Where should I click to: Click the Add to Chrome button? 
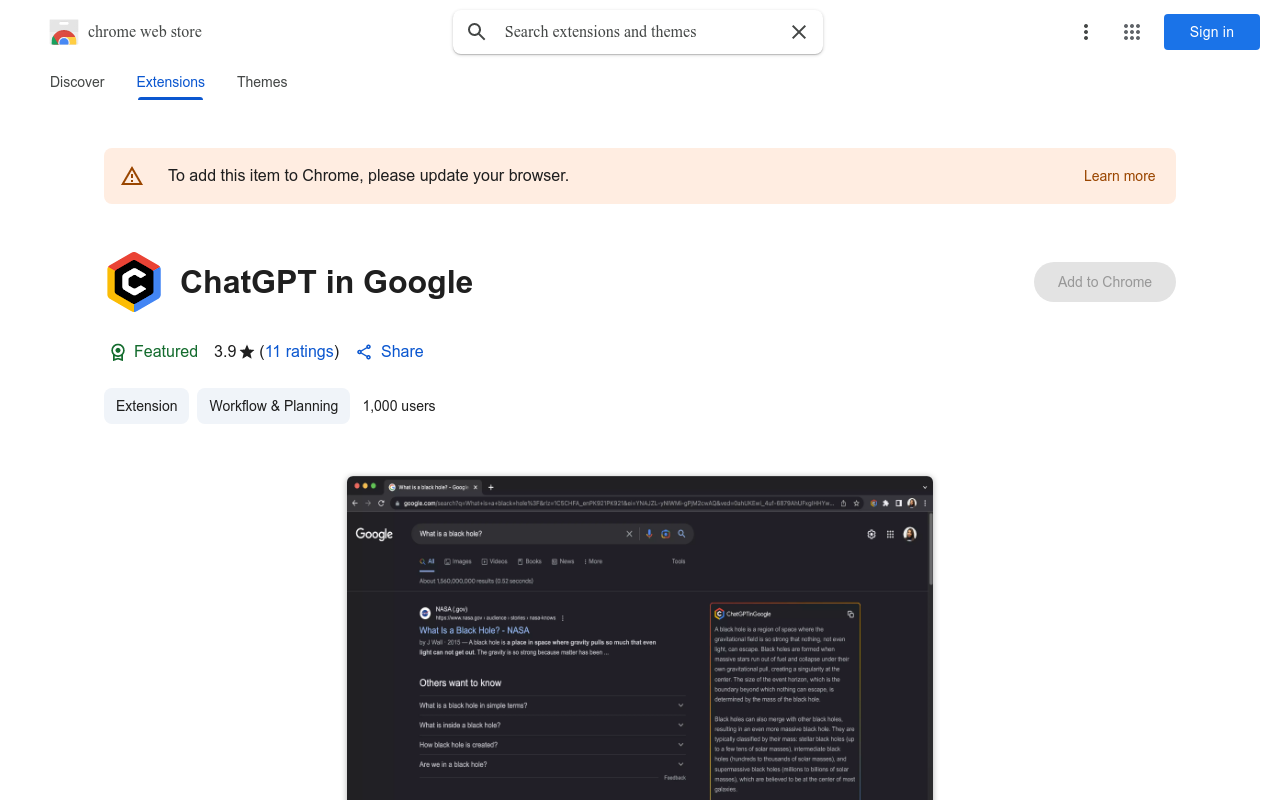click(x=1104, y=282)
